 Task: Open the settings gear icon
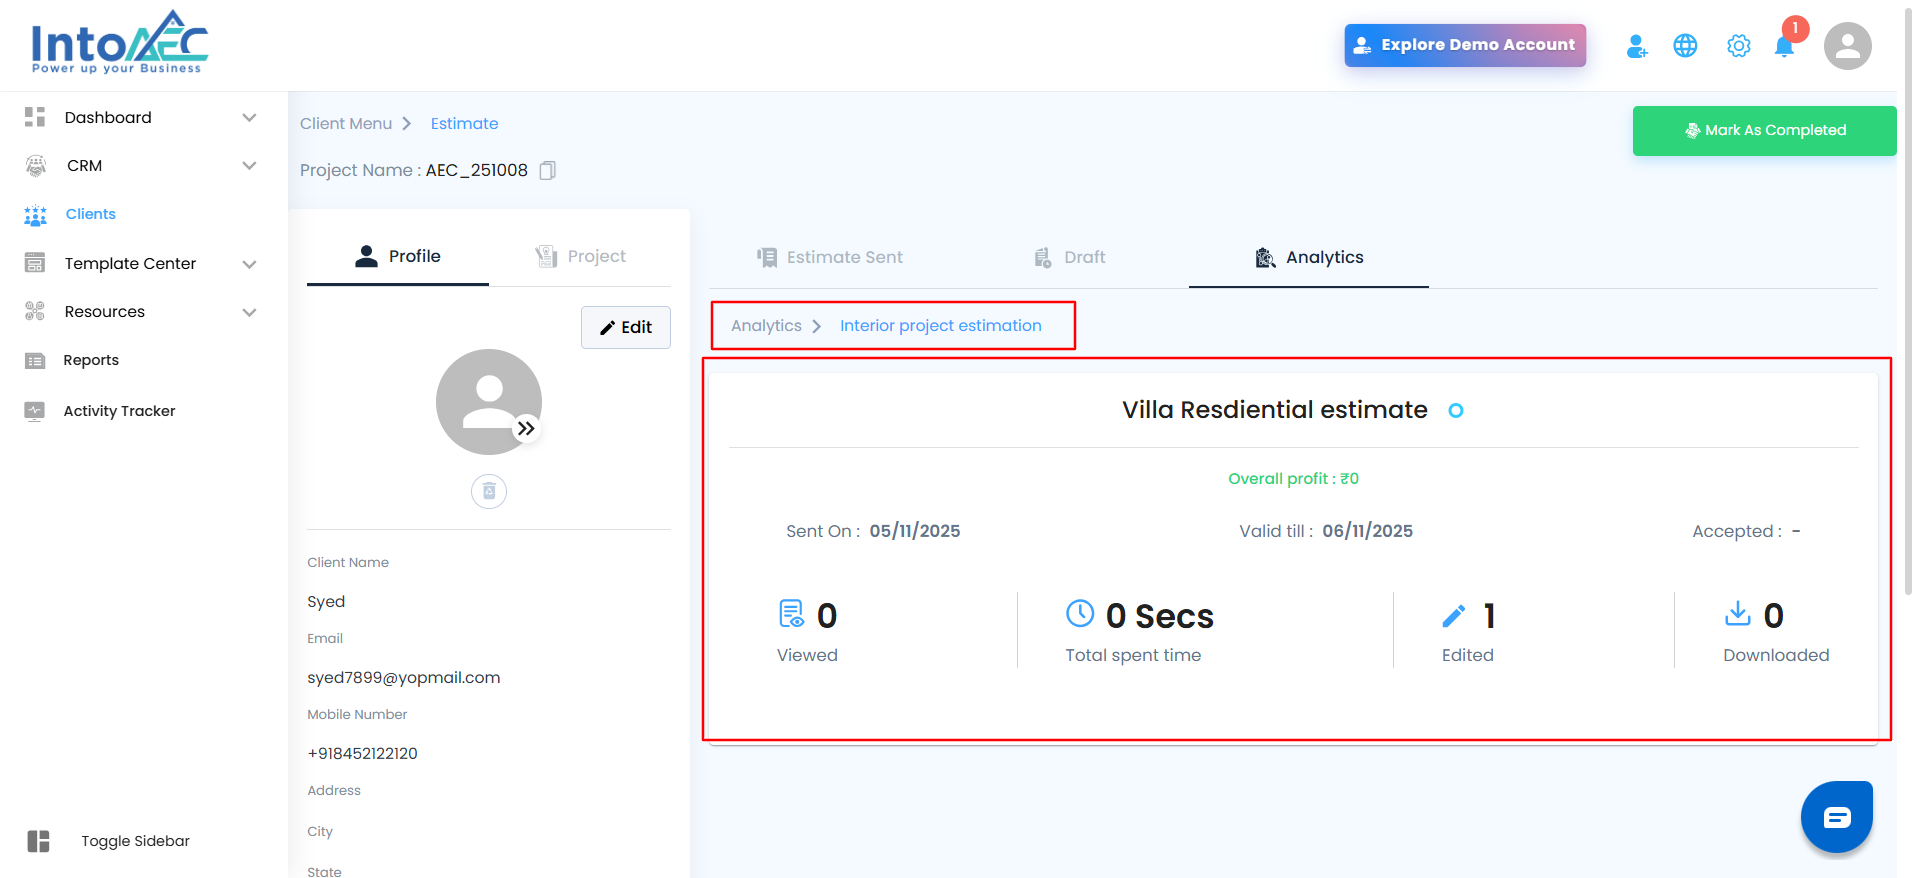click(1739, 46)
